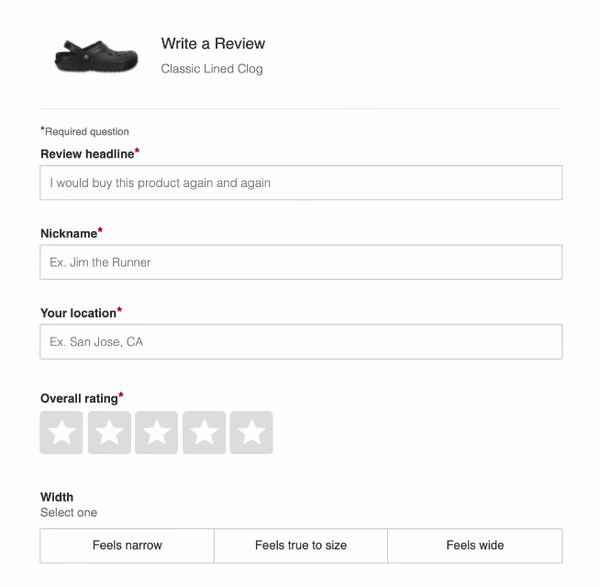Select the "Feels narrow" width option

(x=127, y=546)
